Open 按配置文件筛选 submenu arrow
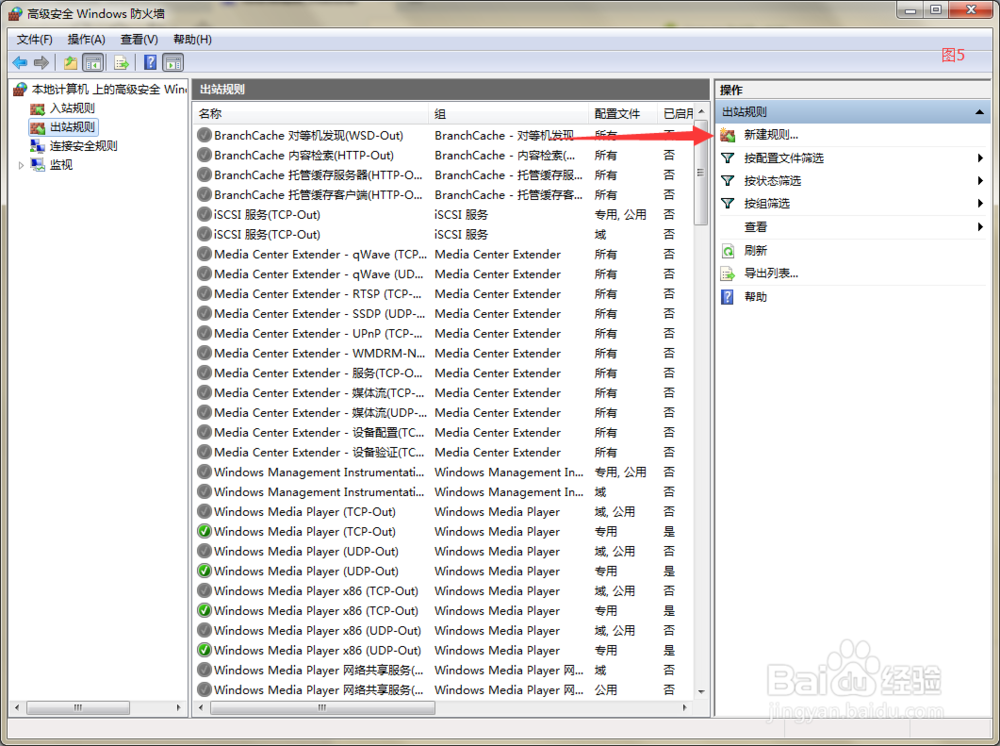 980,157
